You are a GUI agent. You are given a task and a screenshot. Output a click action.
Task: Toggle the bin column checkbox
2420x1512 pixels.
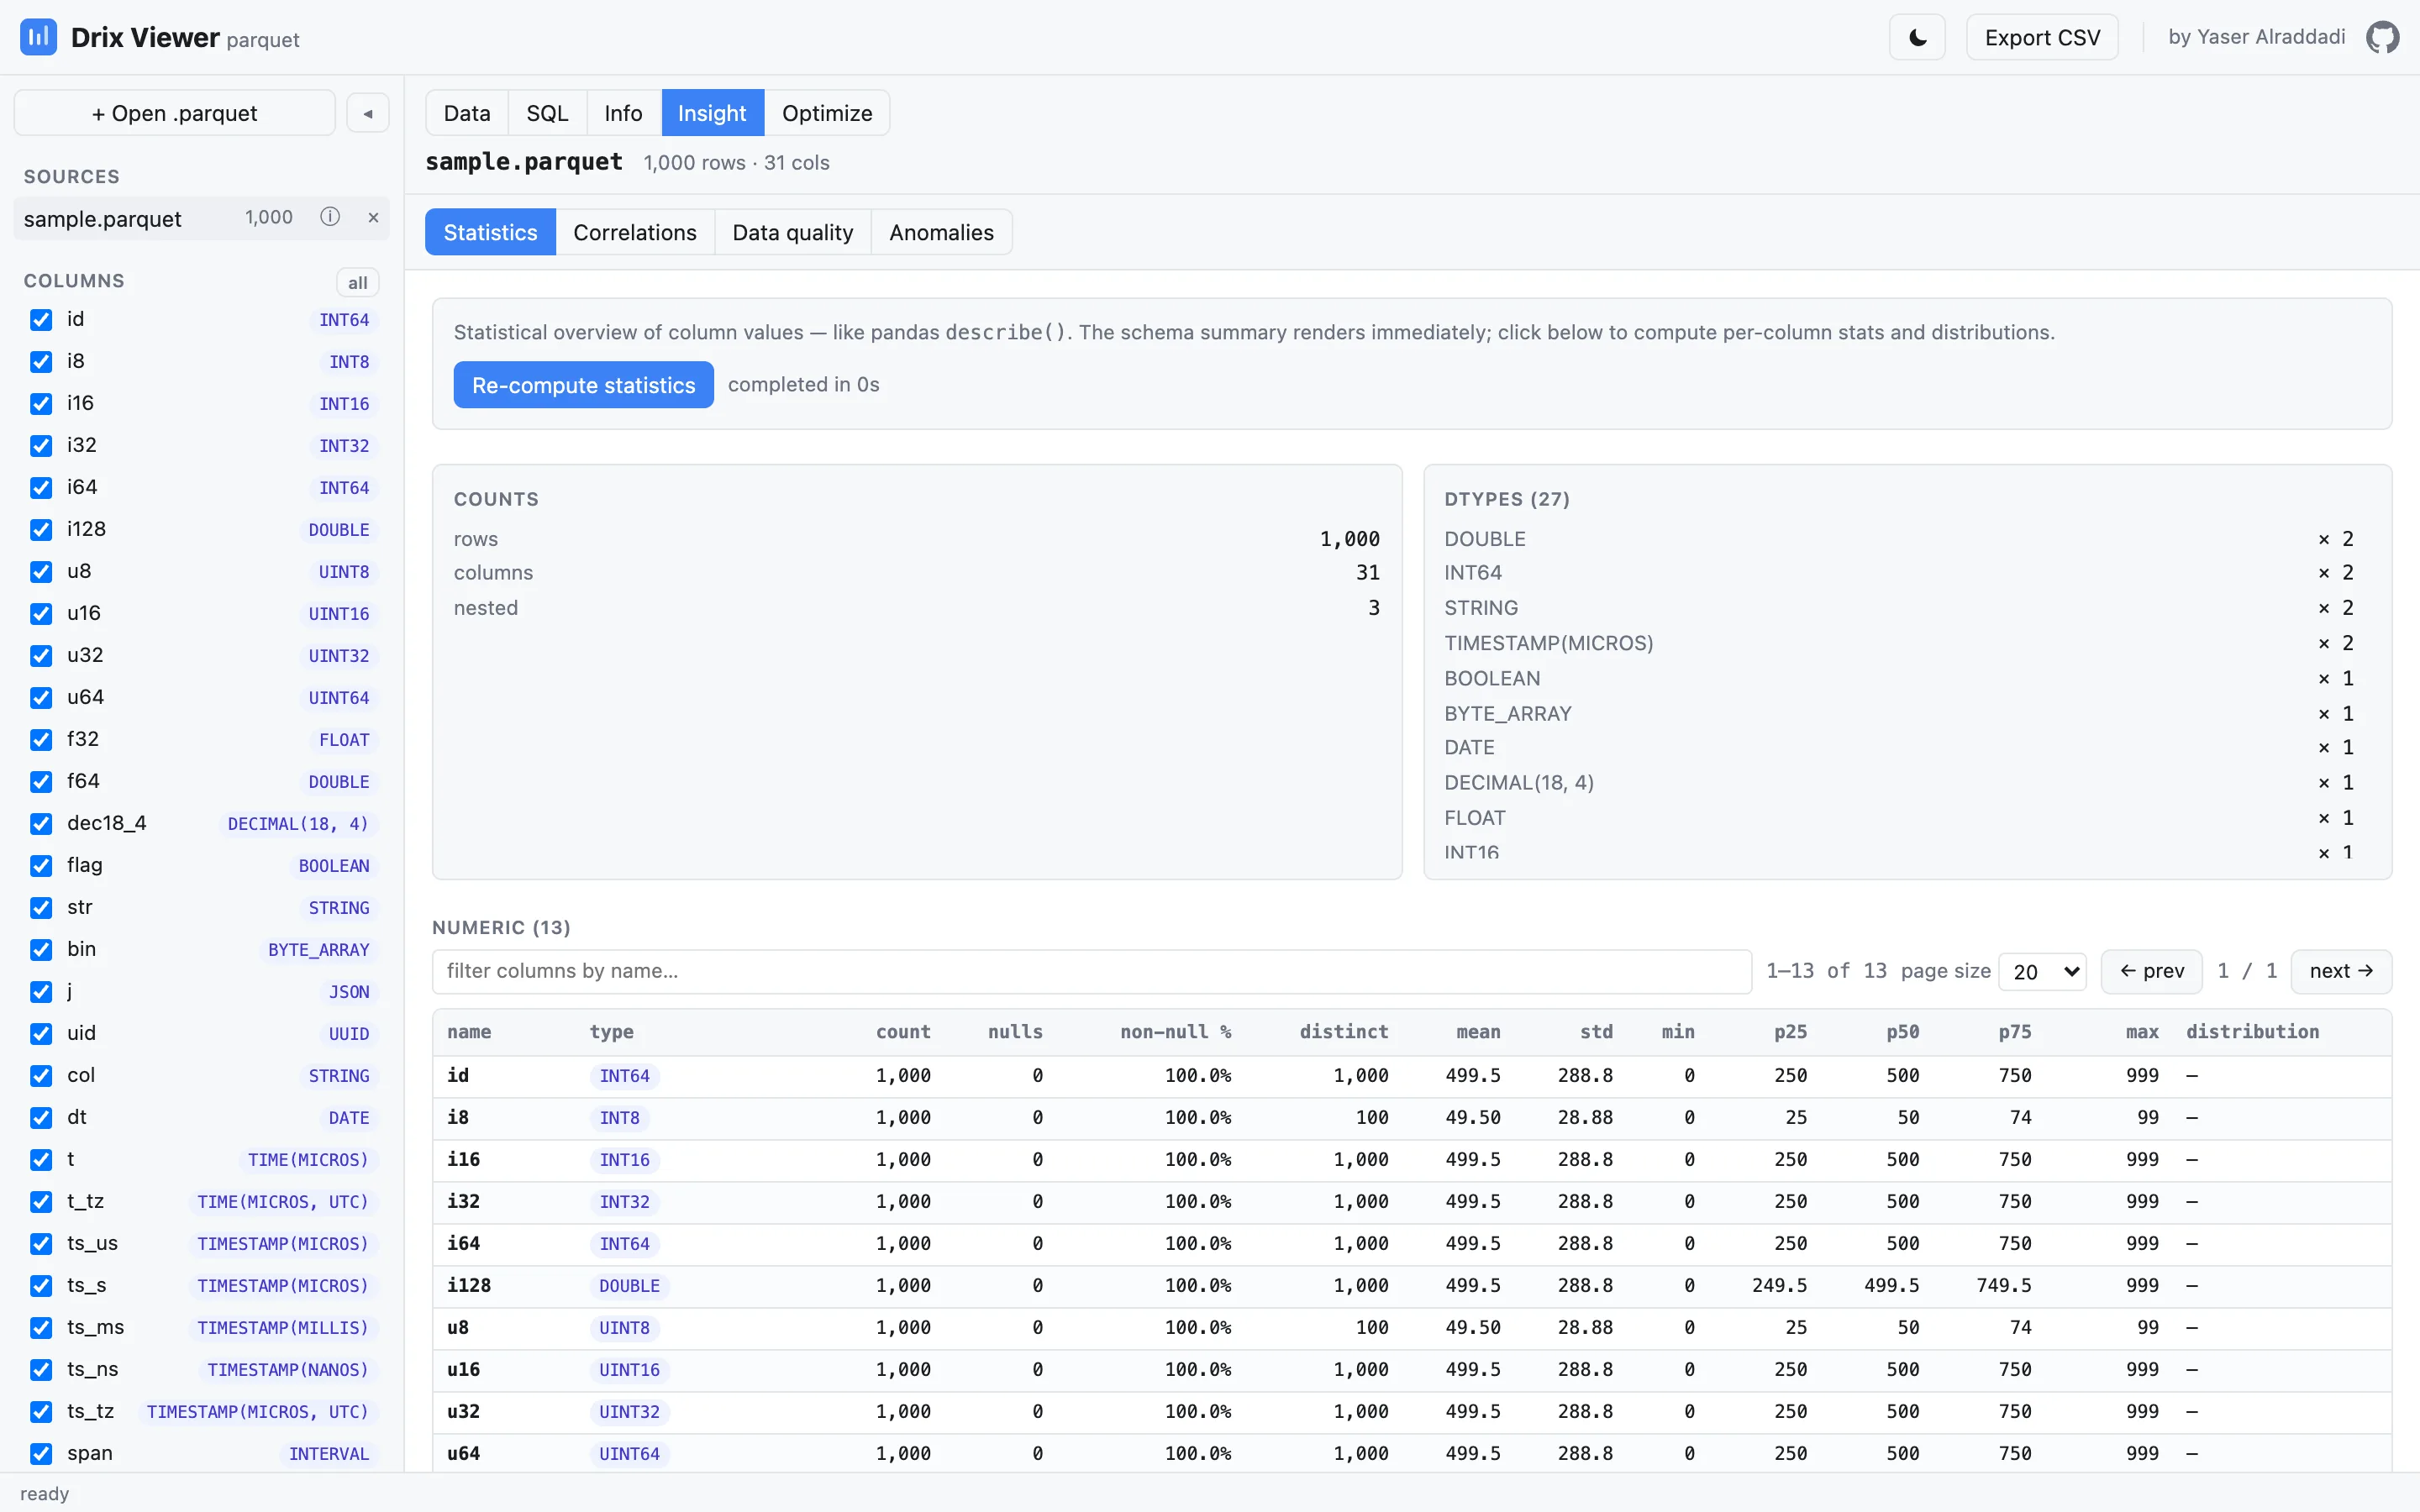[41, 950]
